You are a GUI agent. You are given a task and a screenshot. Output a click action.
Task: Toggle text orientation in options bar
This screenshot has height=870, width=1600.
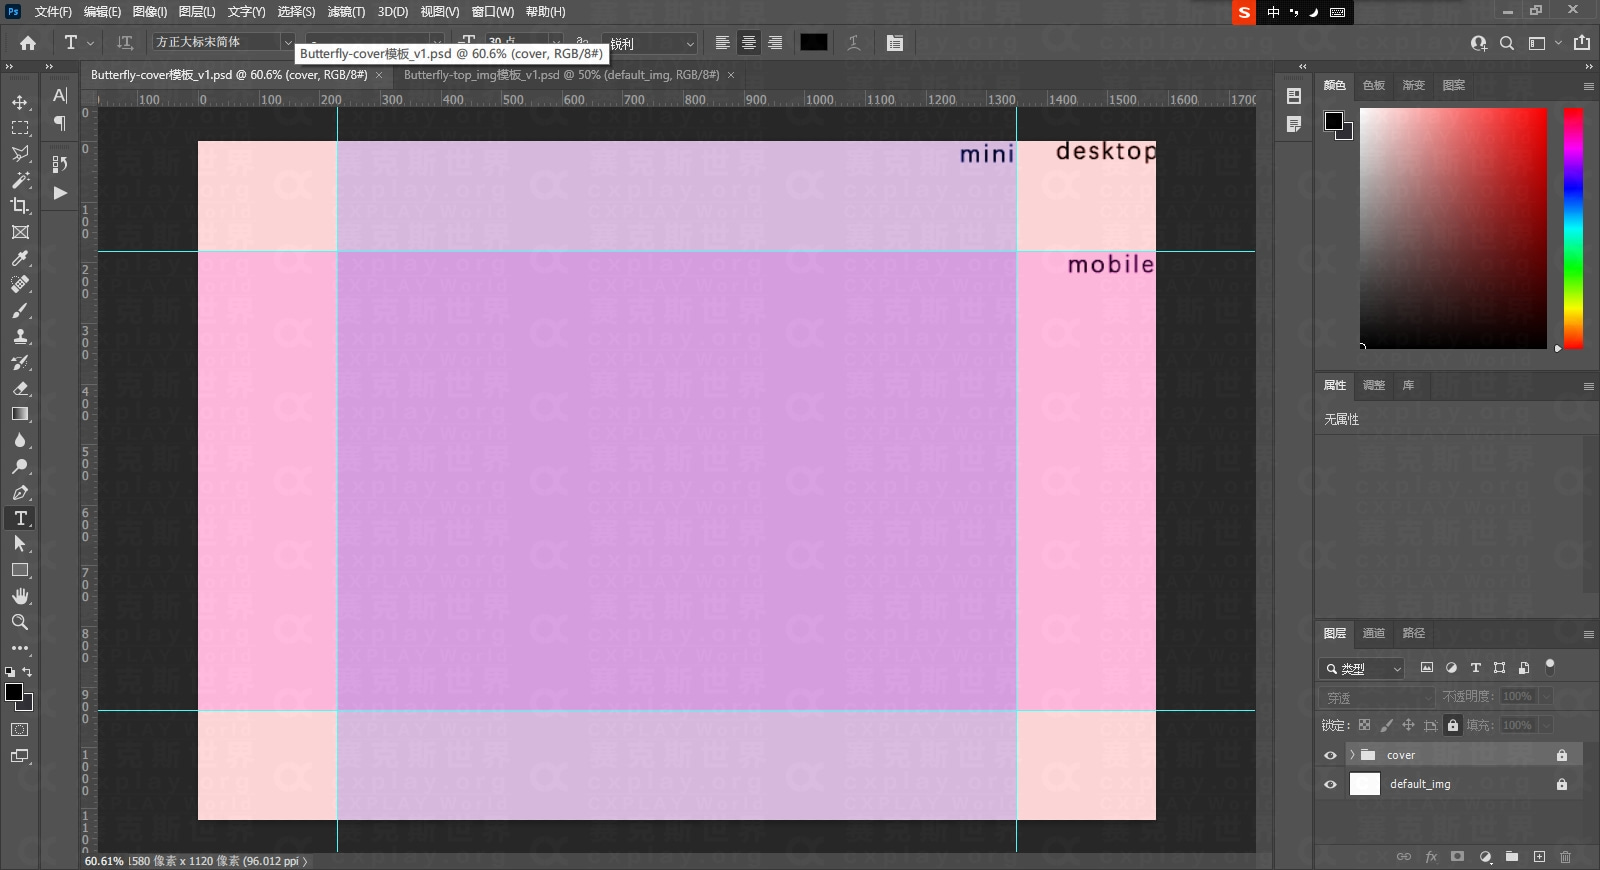(125, 43)
